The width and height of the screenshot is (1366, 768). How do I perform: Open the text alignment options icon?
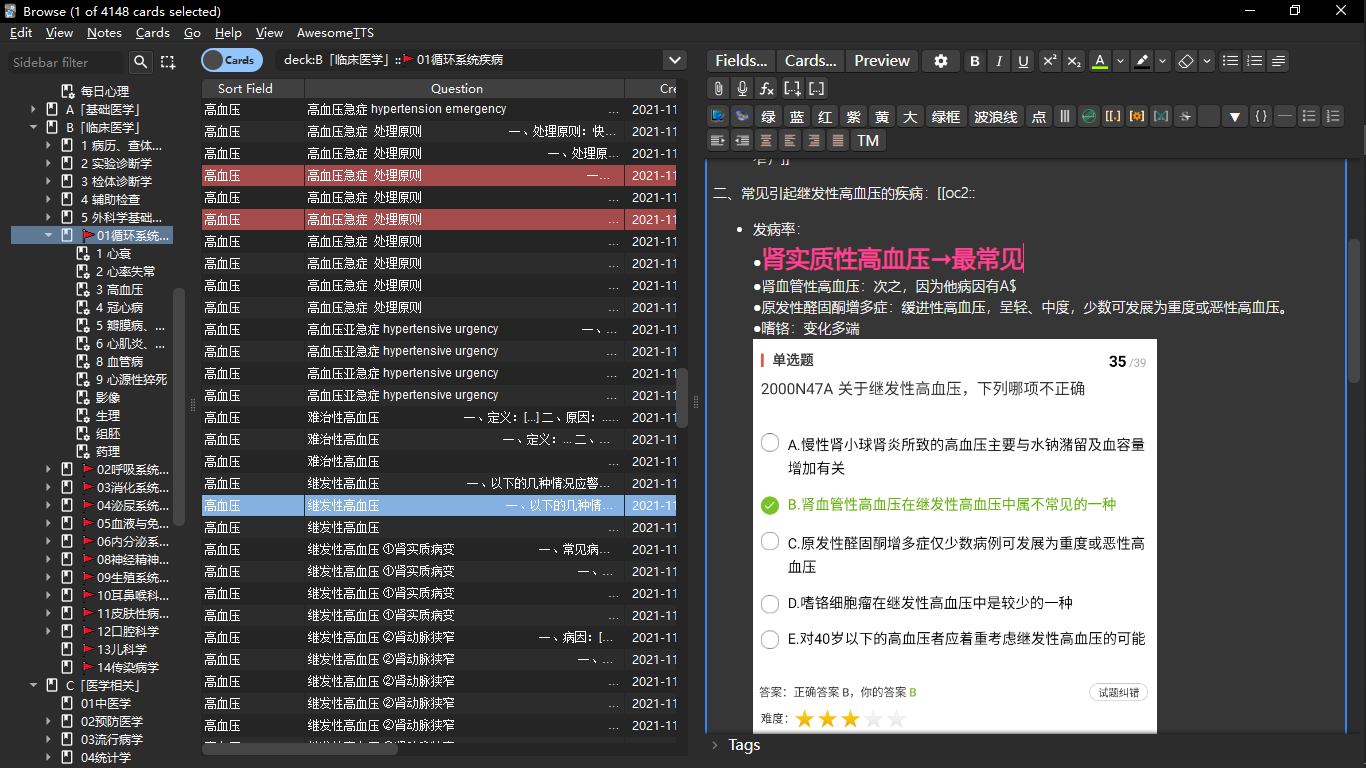click(1278, 61)
